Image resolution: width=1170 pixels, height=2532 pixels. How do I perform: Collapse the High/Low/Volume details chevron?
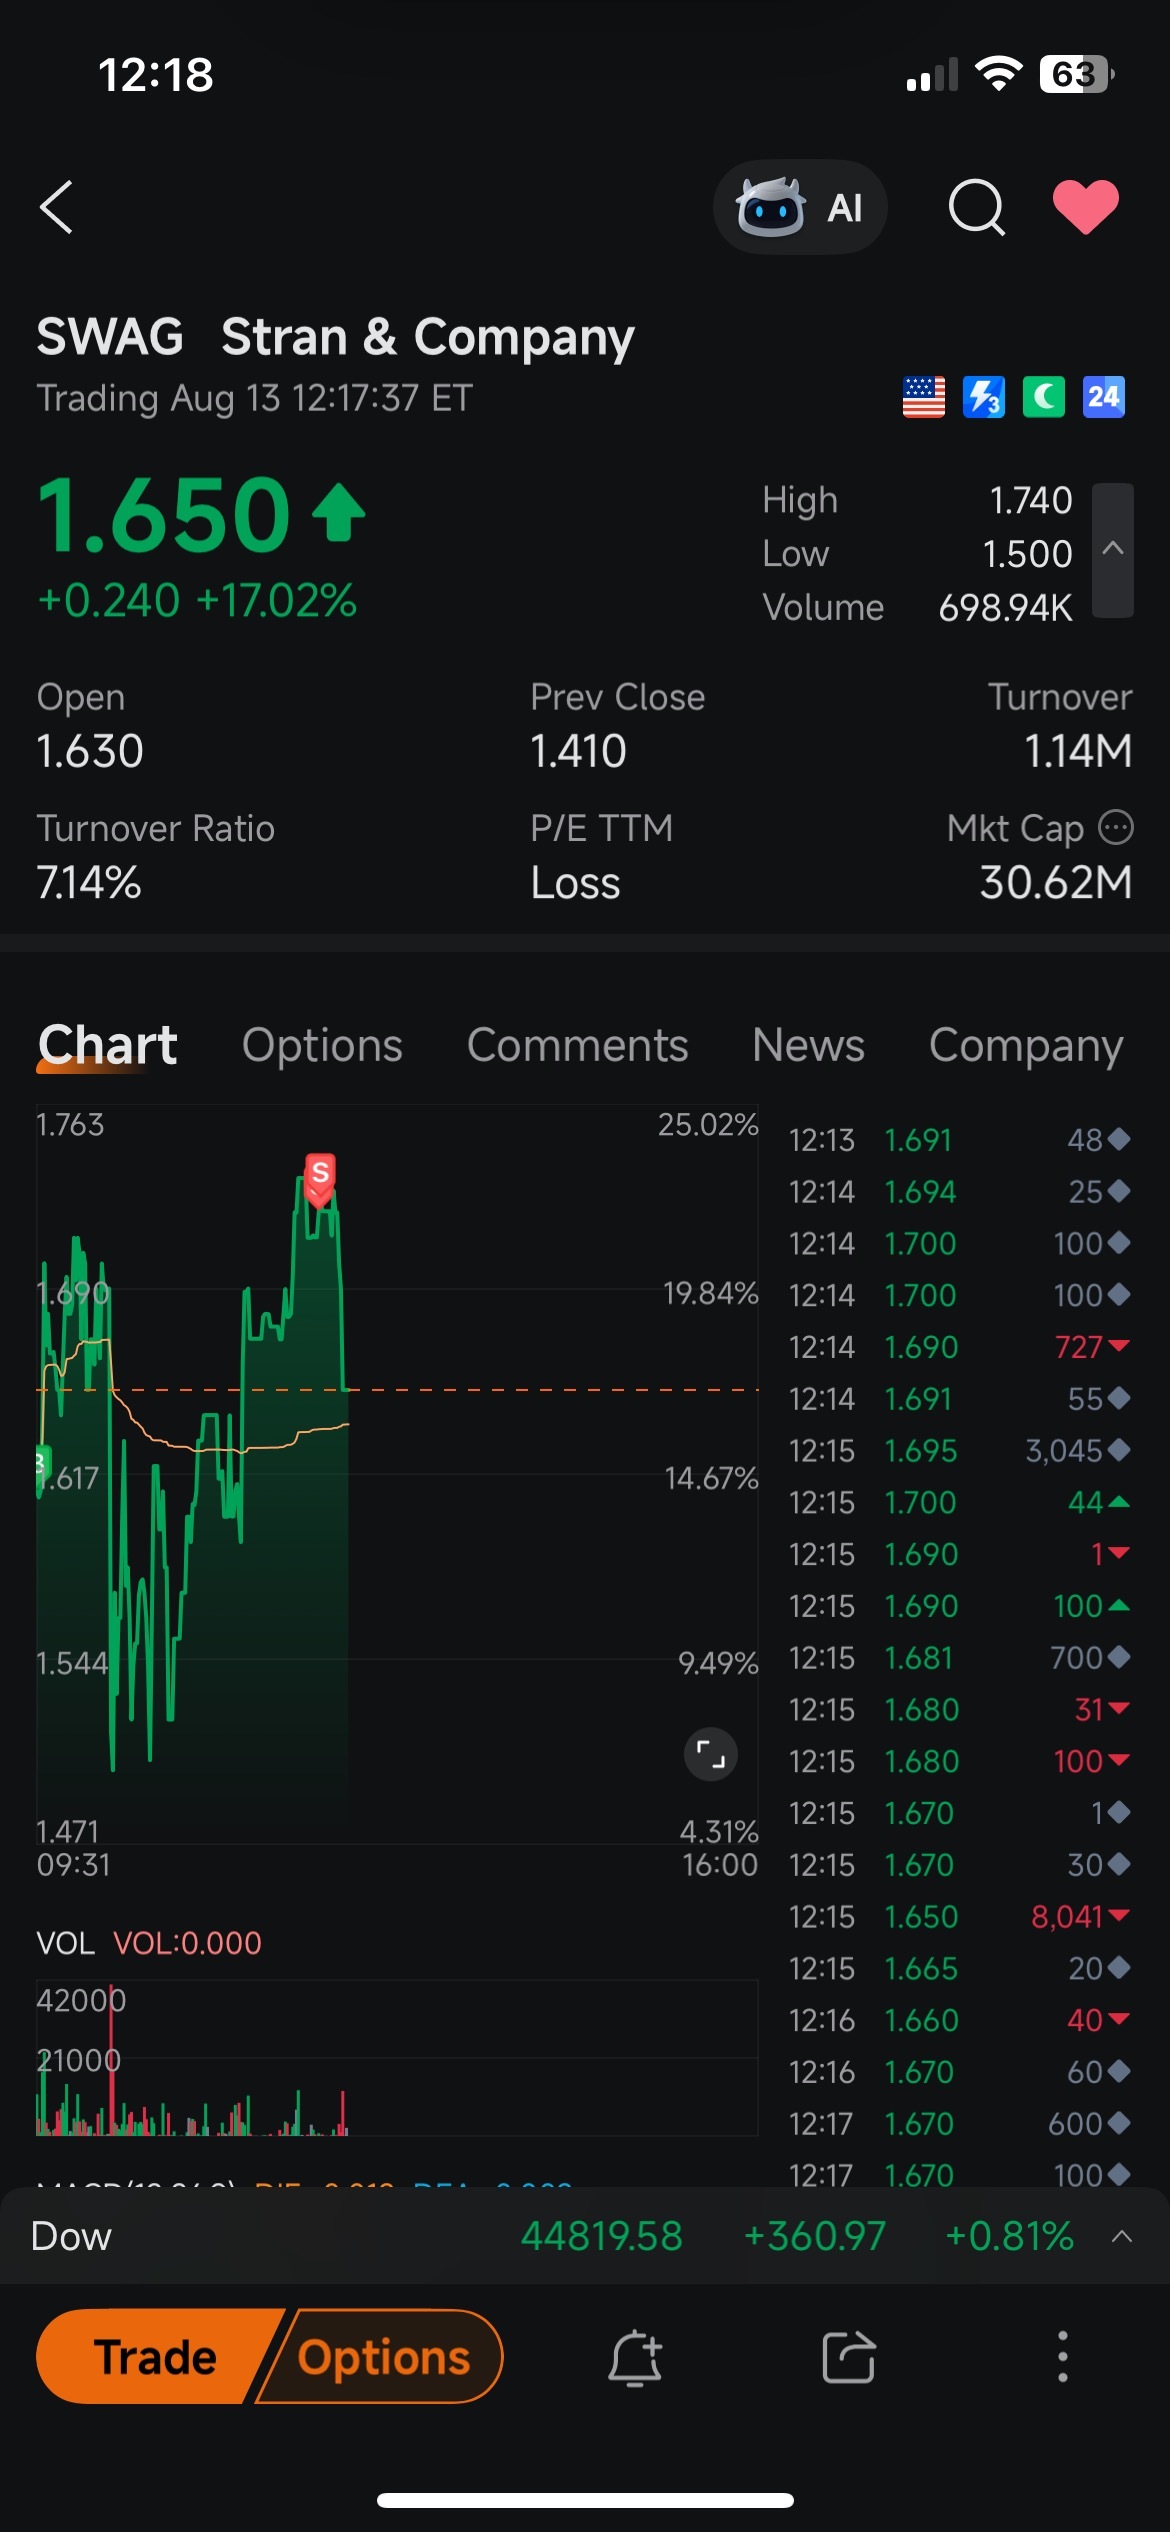(1113, 550)
